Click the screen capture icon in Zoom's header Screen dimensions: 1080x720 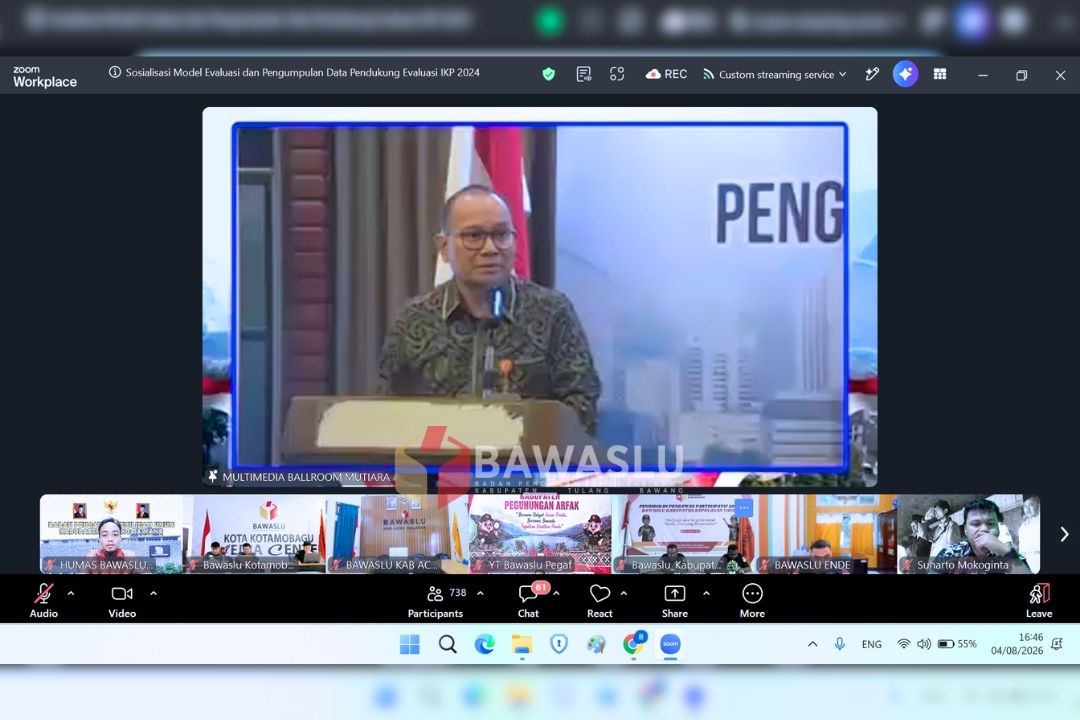617,74
